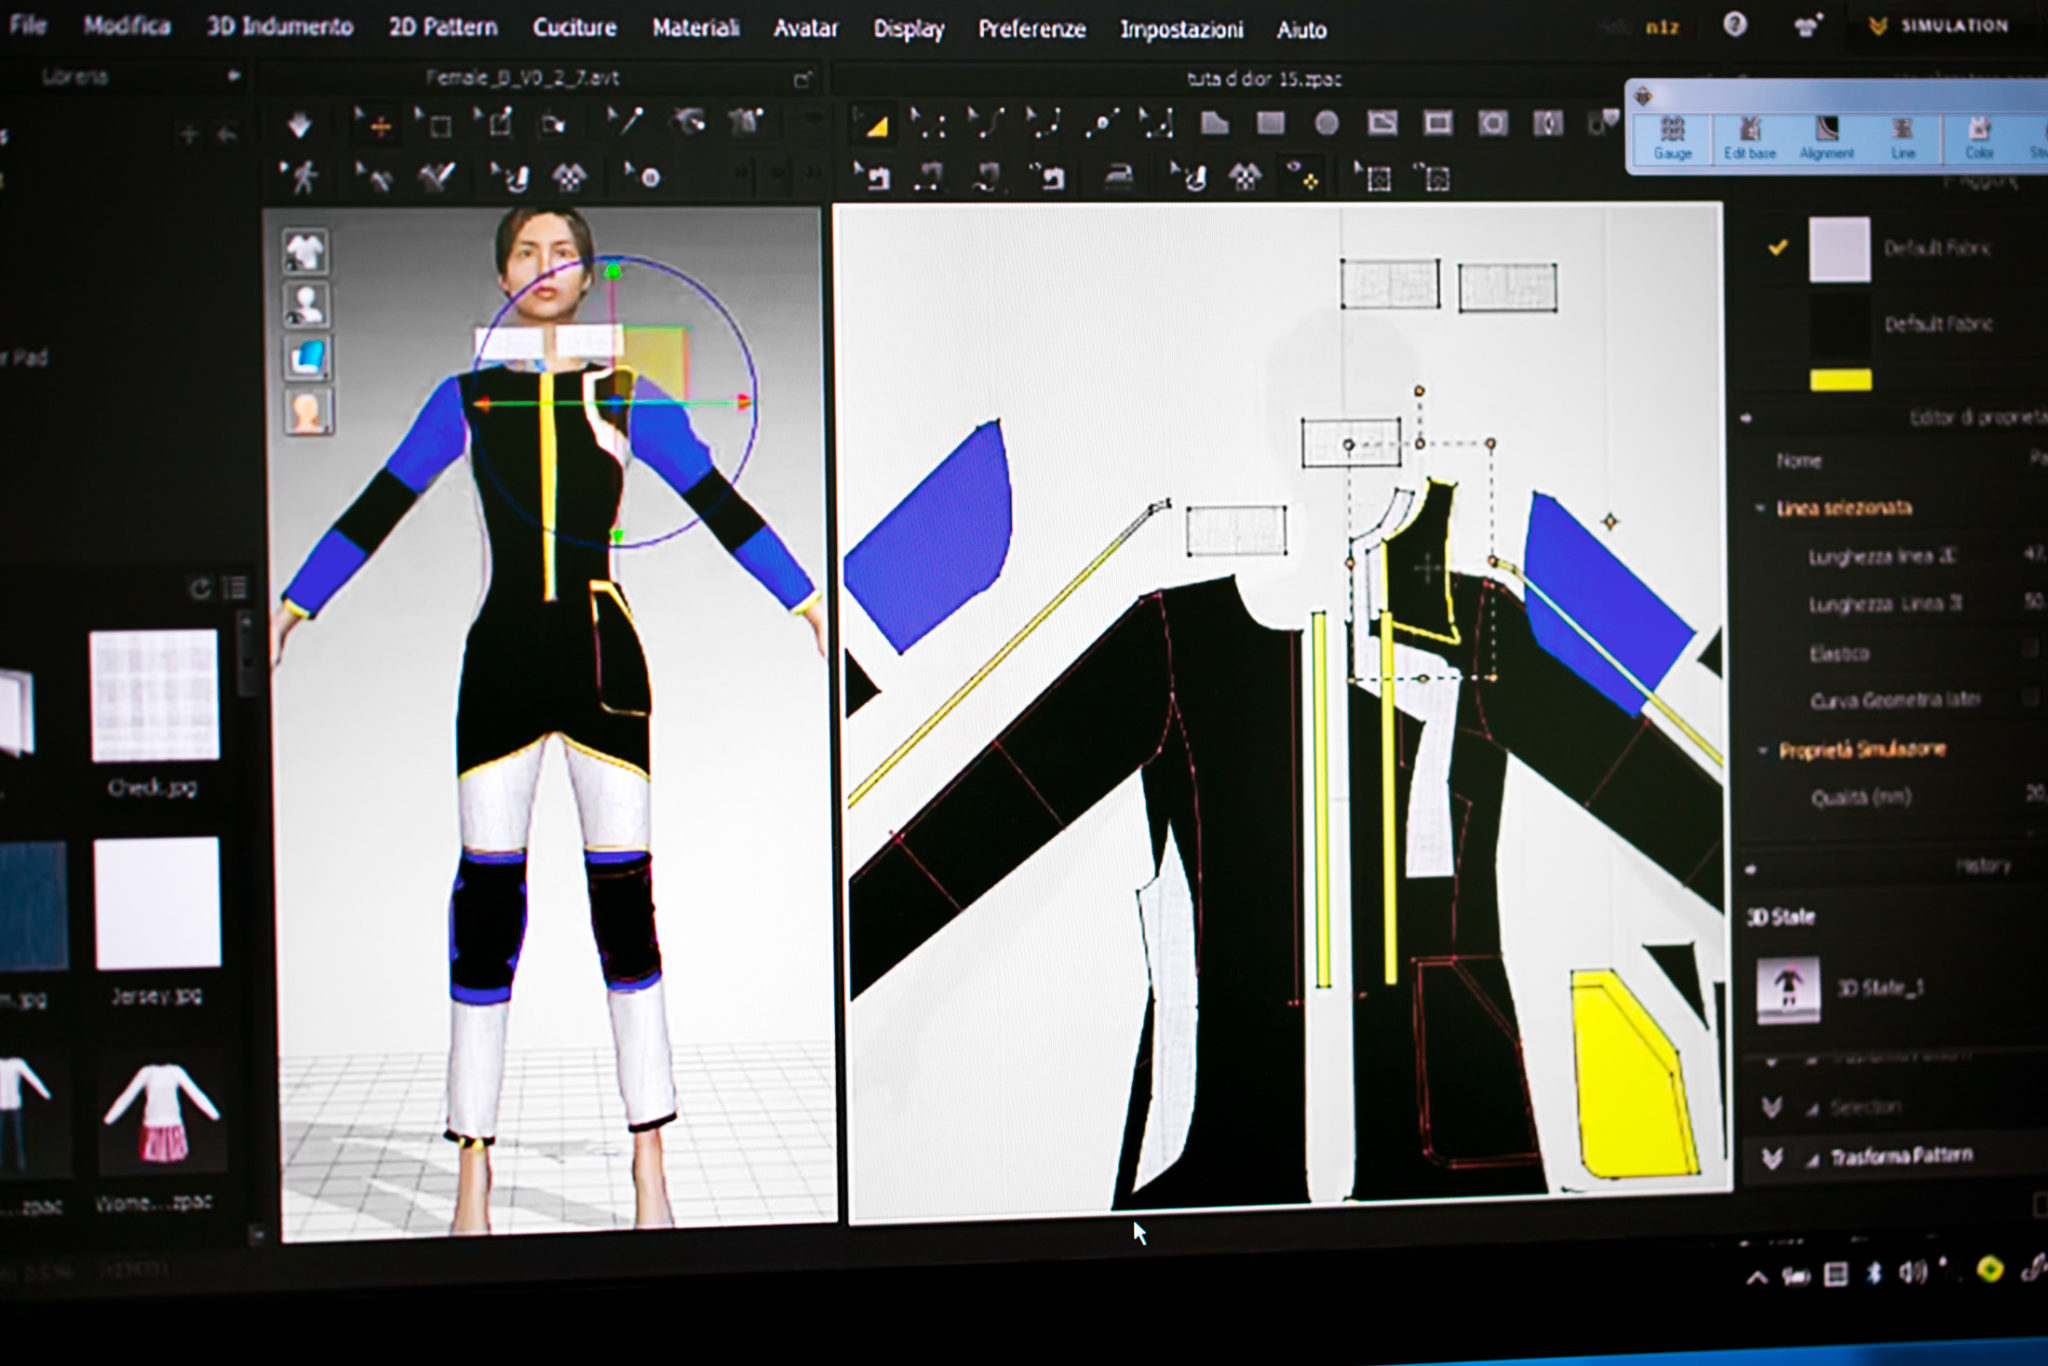Click the help question mark icon

[1735, 25]
